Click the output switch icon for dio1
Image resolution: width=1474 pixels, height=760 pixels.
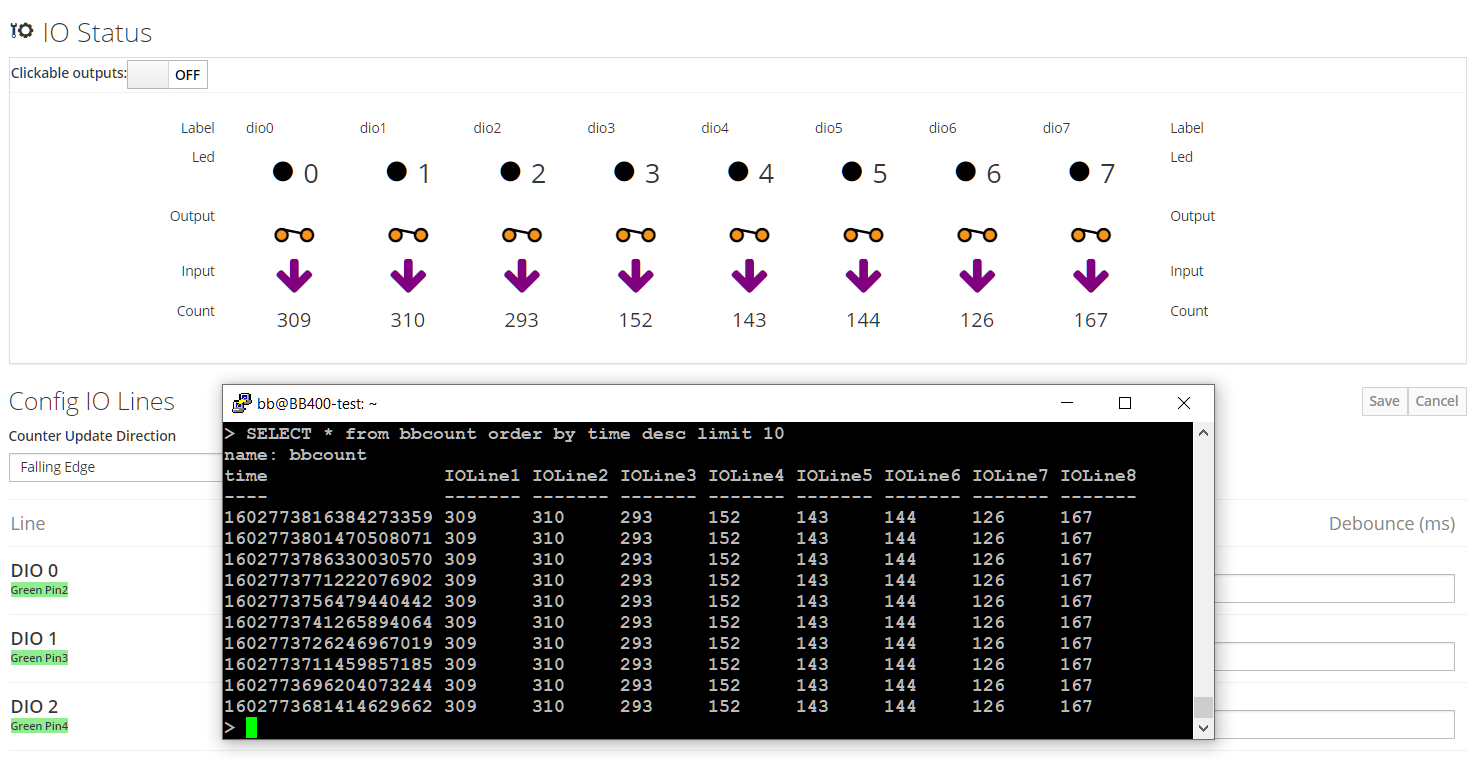click(x=408, y=235)
